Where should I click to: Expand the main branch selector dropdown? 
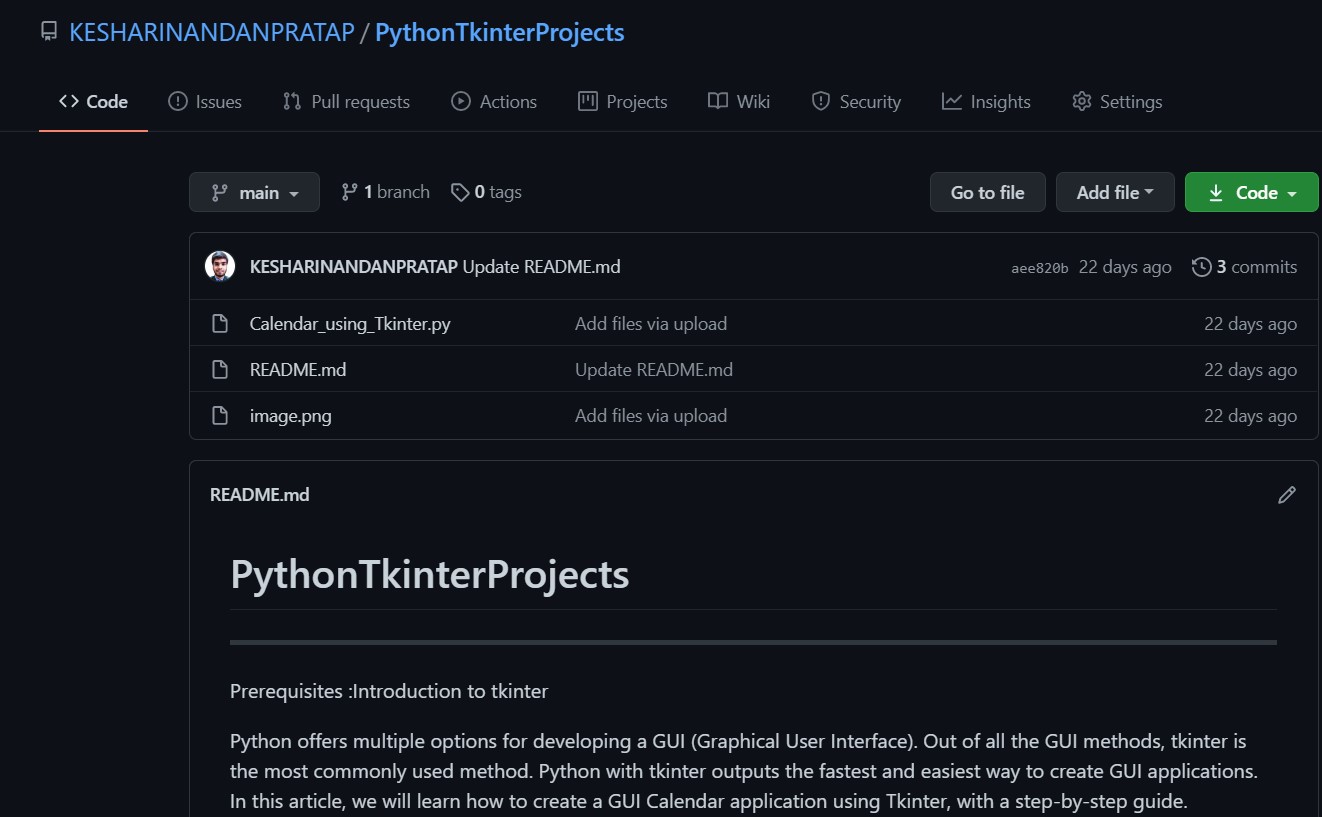click(x=254, y=192)
